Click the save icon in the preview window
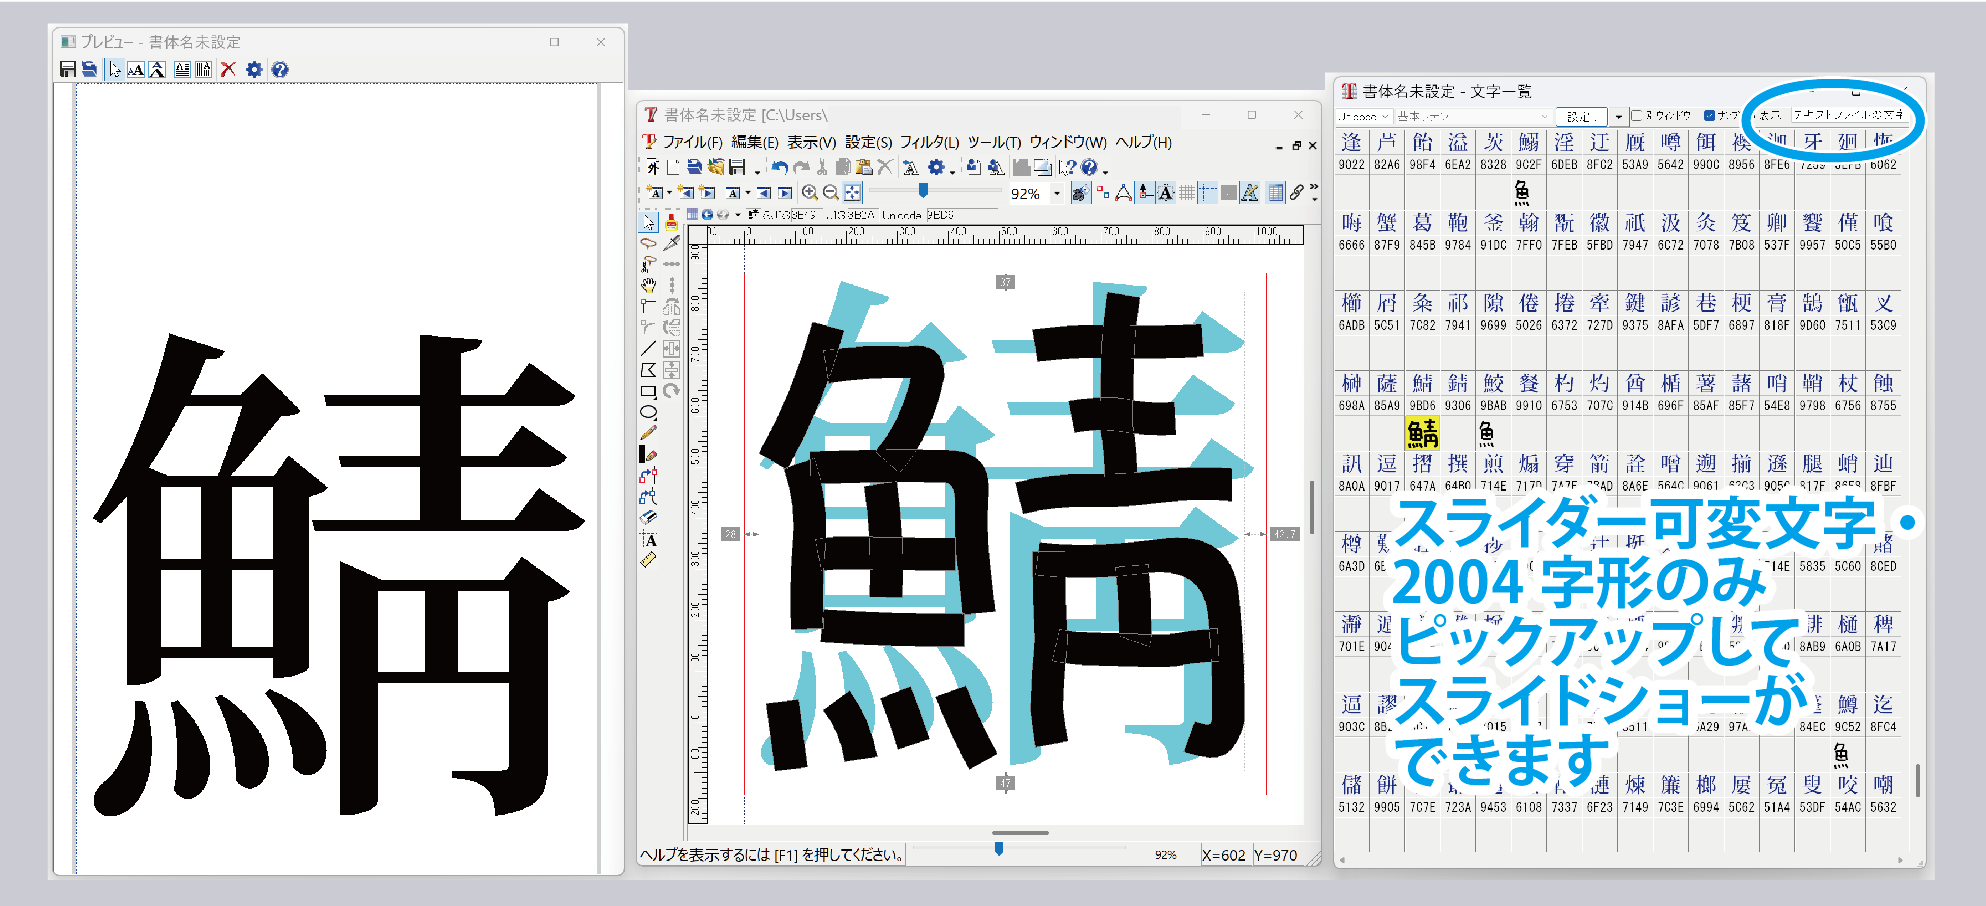The width and height of the screenshot is (1986, 906). click(x=67, y=69)
